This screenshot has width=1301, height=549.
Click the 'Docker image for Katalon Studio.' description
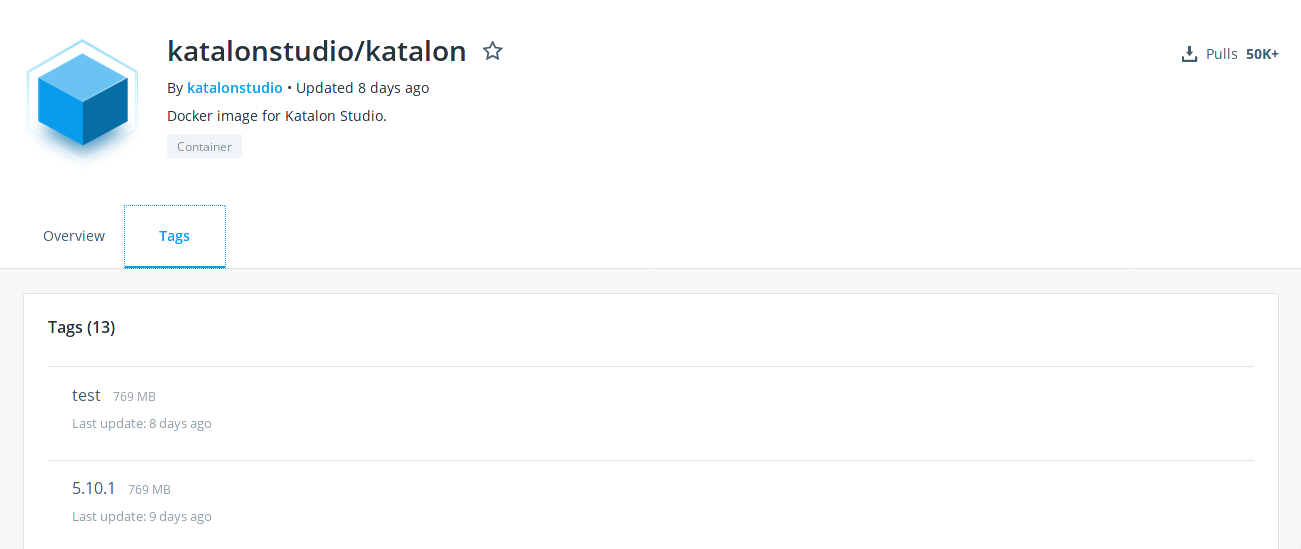pos(276,116)
